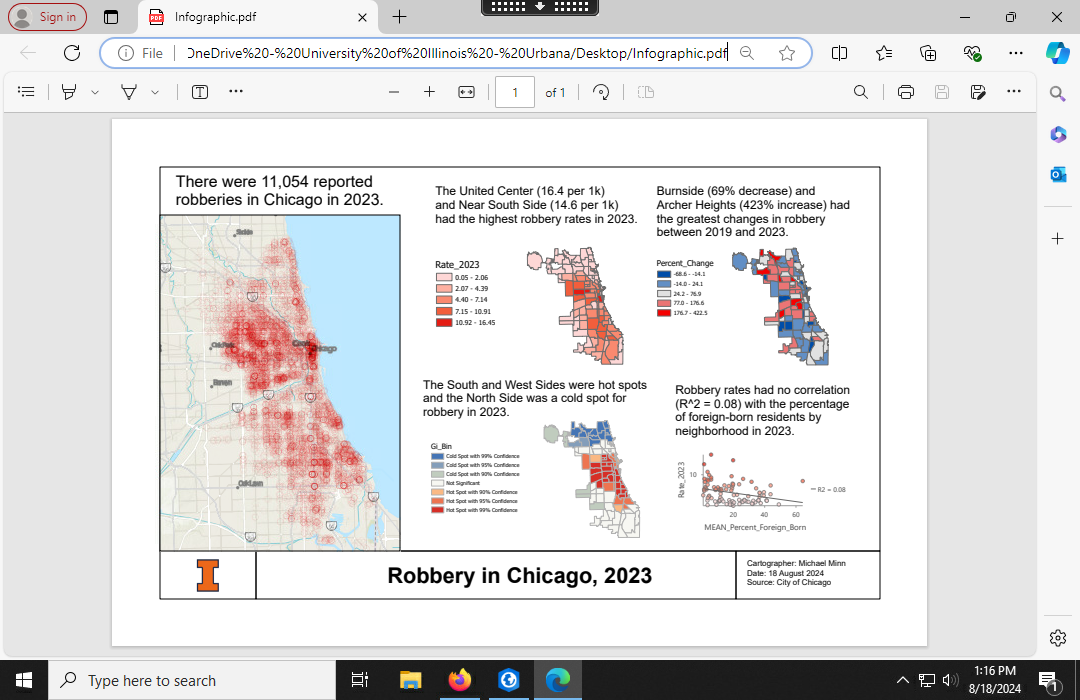The image size is (1080, 700).
Task: Print the PDF document
Action: (906, 92)
